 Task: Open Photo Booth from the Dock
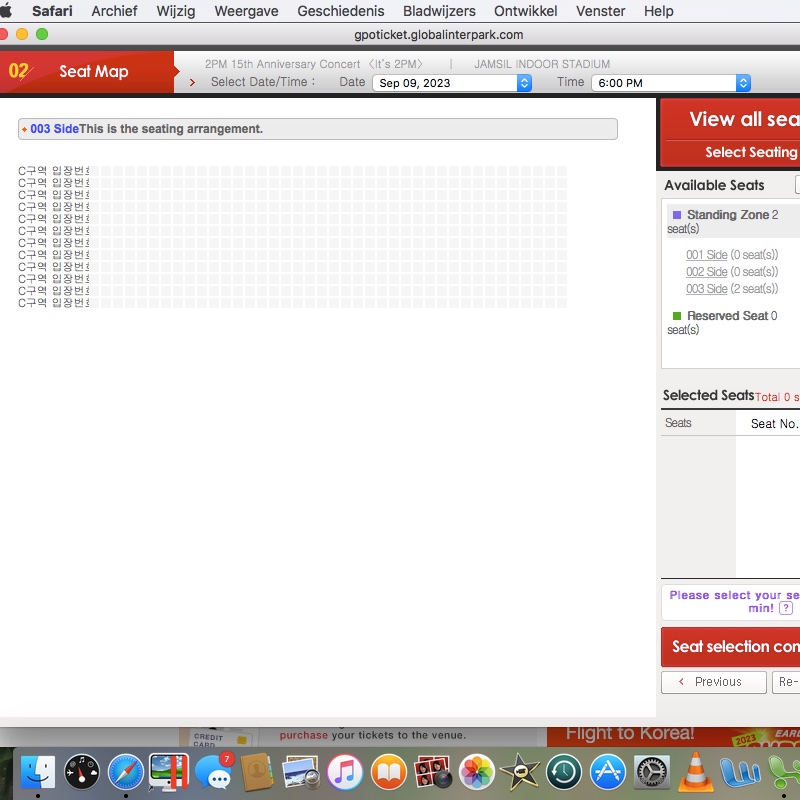(433, 771)
